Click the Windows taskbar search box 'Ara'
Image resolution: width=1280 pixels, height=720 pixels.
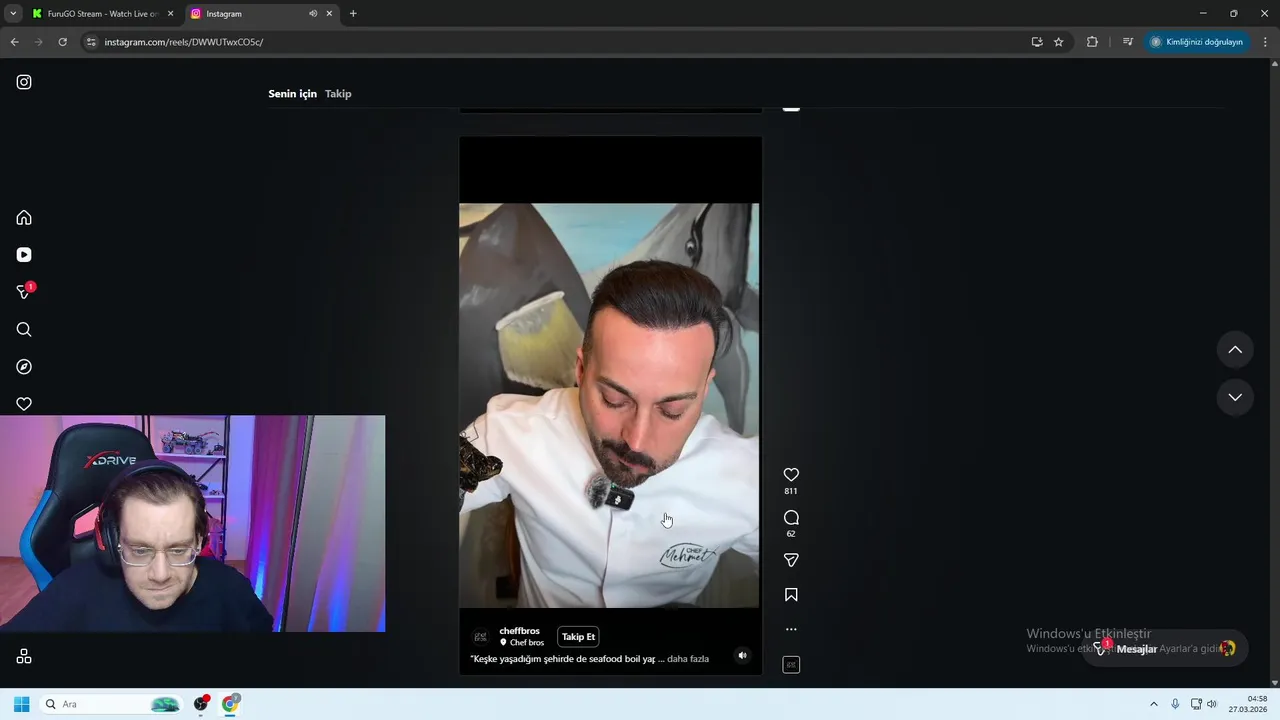112,704
